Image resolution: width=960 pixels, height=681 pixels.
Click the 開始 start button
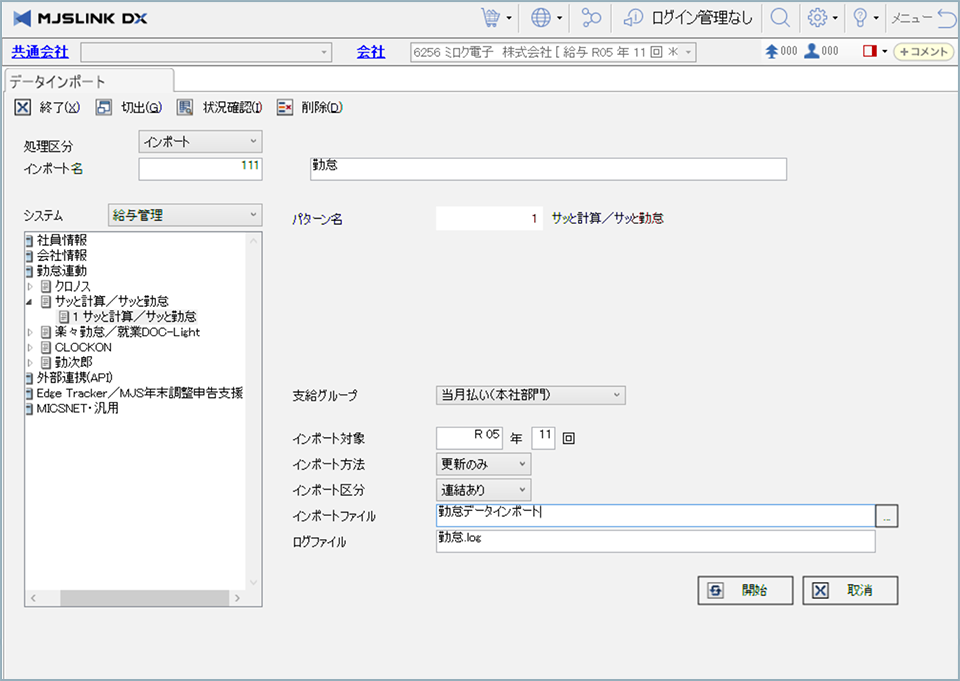(x=745, y=590)
